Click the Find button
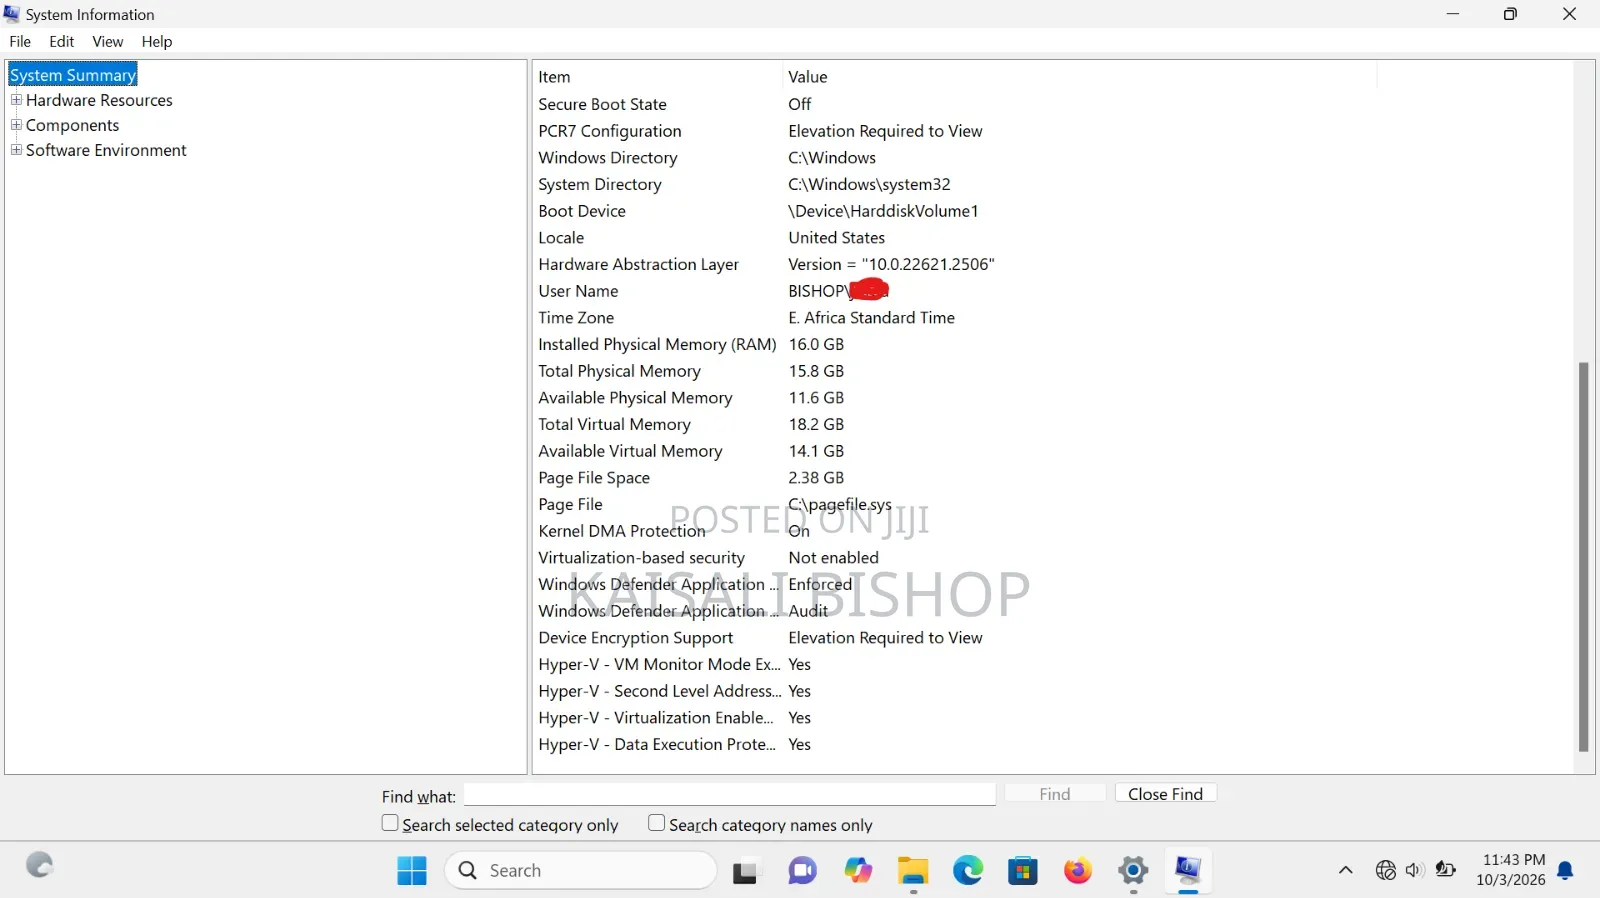The width and height of the screenshot is (1600, 898). (1055, 793)
